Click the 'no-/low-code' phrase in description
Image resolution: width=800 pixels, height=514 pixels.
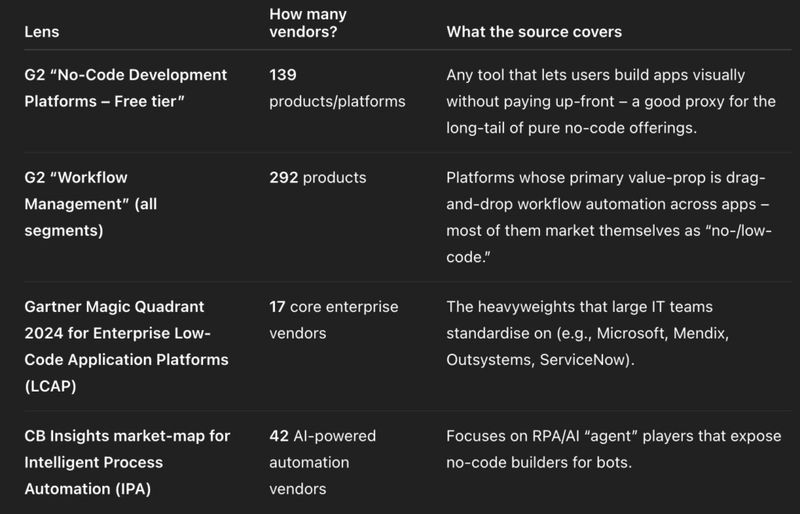coord(610,243)
